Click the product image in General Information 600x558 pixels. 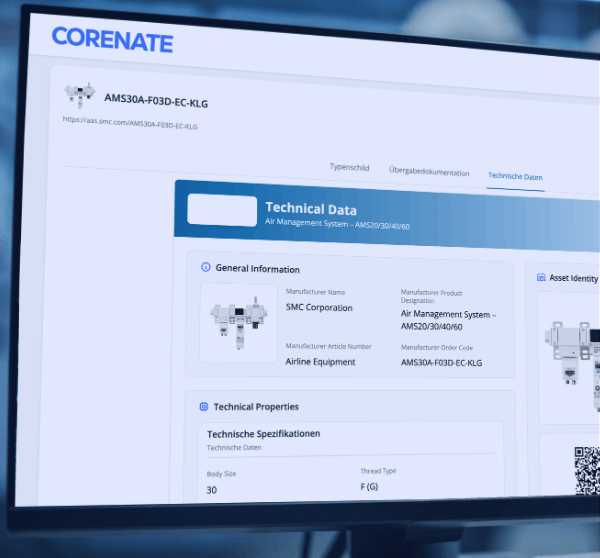tap(238, 323)
